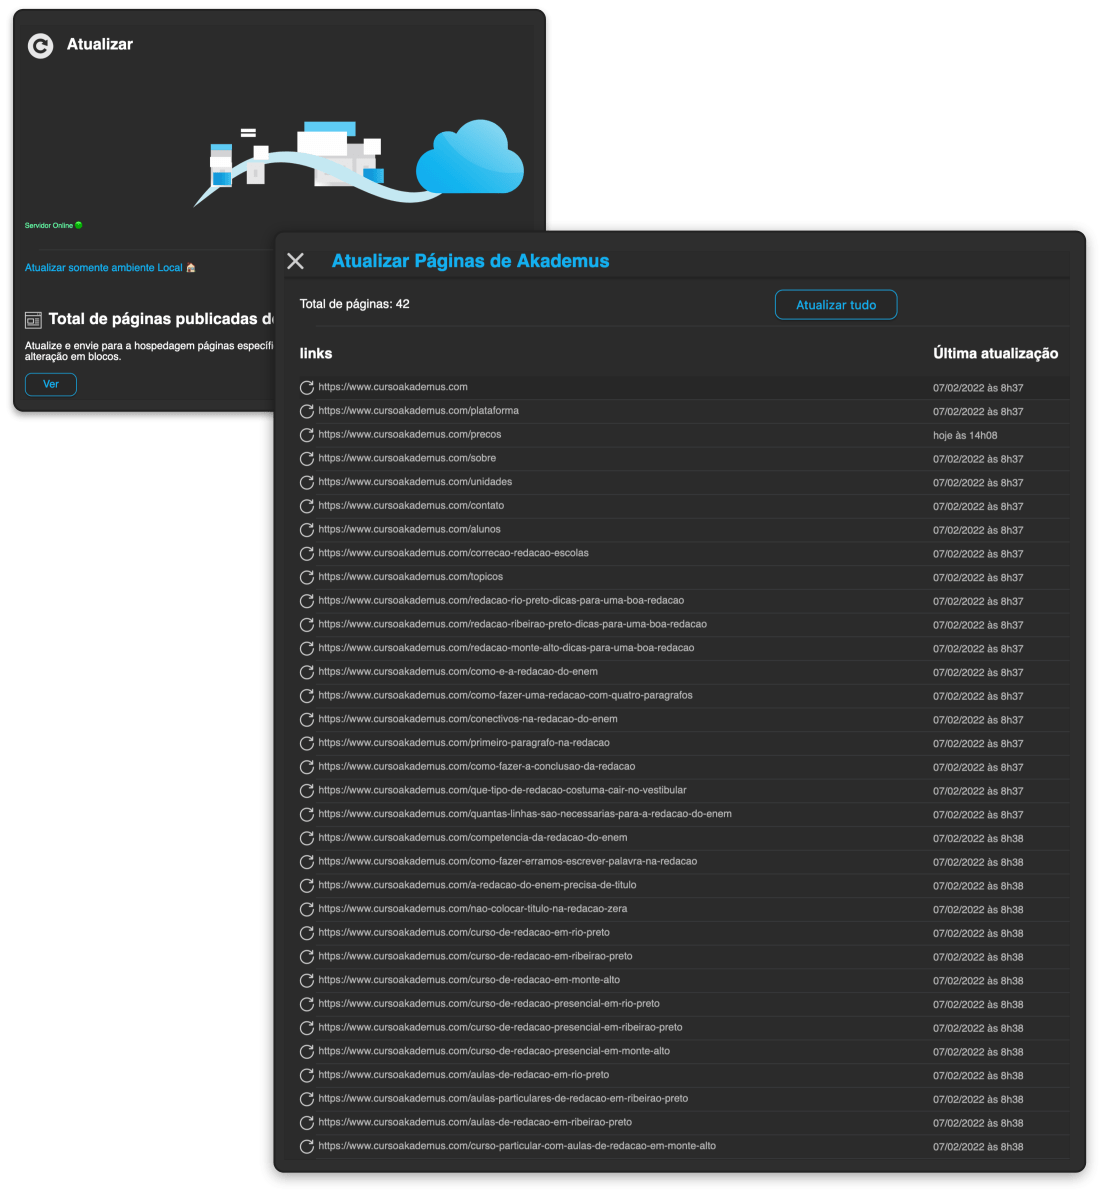Refresh /quantas-linhas-sao-necessarias-para-a-redacao-do-enem row
The width and height of the screenshot is (1111, 1202).
click(307, 814)
